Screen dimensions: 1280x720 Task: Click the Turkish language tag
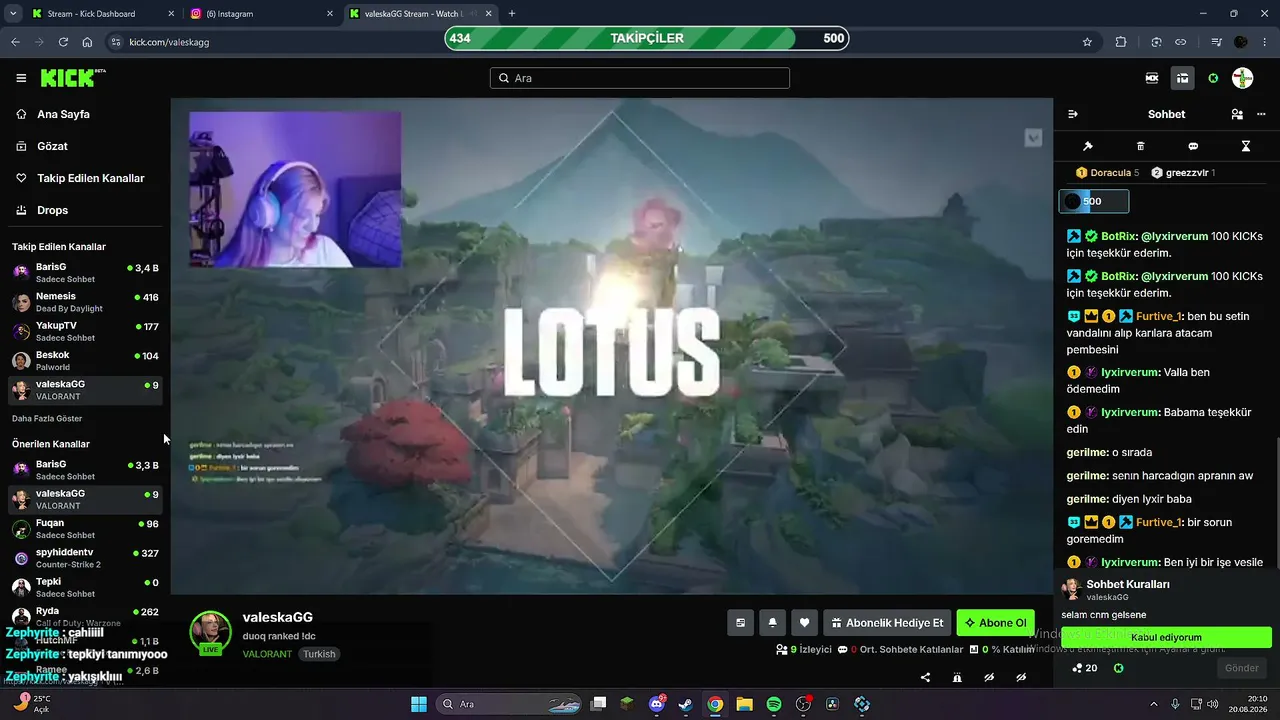[x=320, y=654]
